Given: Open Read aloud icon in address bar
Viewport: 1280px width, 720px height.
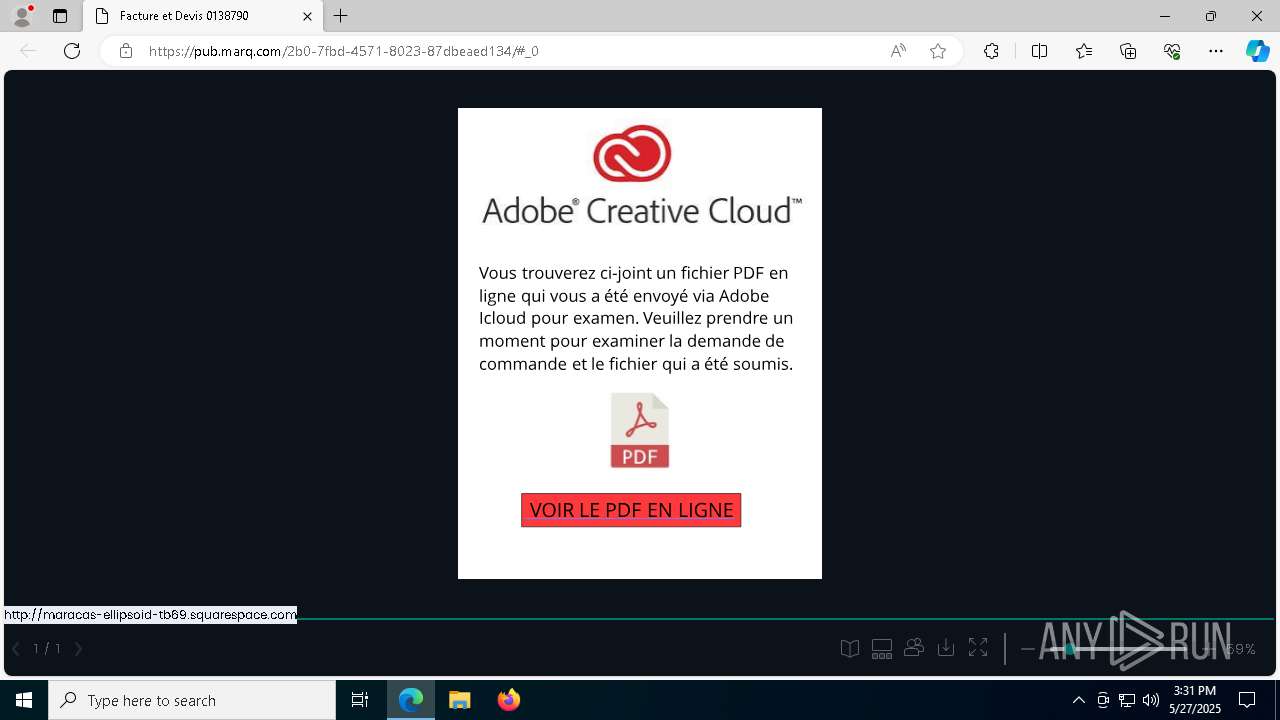Looking at the screenshot, I should tap(898, 51).
